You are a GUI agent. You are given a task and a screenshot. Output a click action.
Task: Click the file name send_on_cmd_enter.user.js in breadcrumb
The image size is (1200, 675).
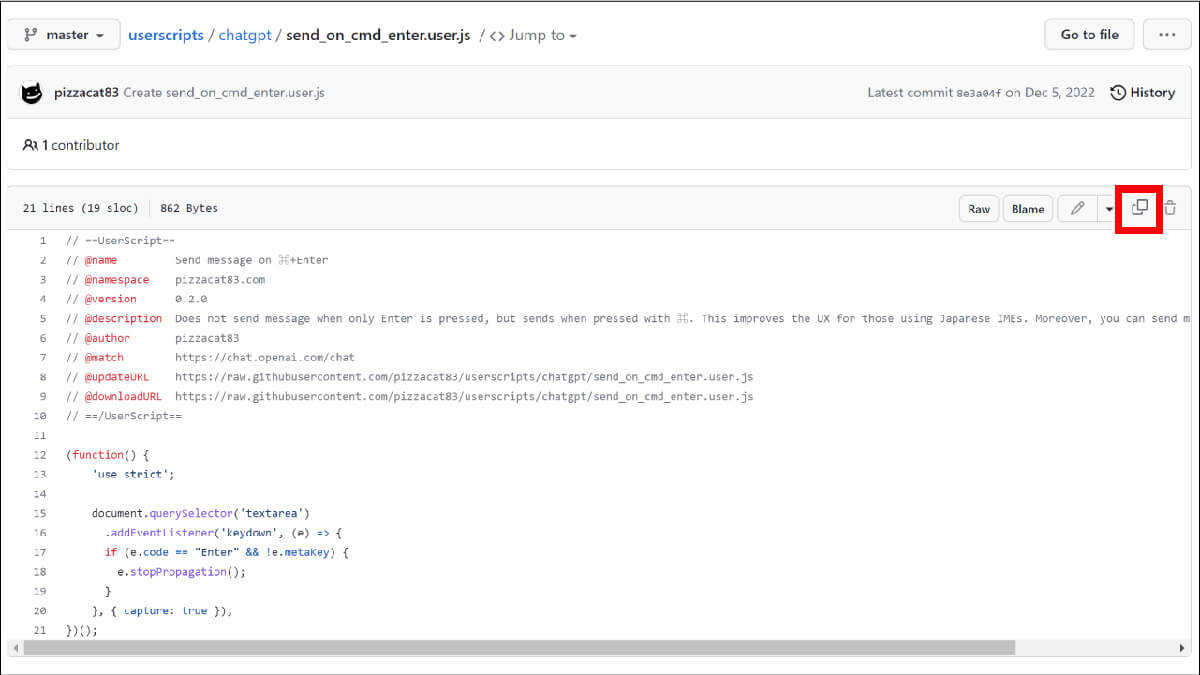378,35
